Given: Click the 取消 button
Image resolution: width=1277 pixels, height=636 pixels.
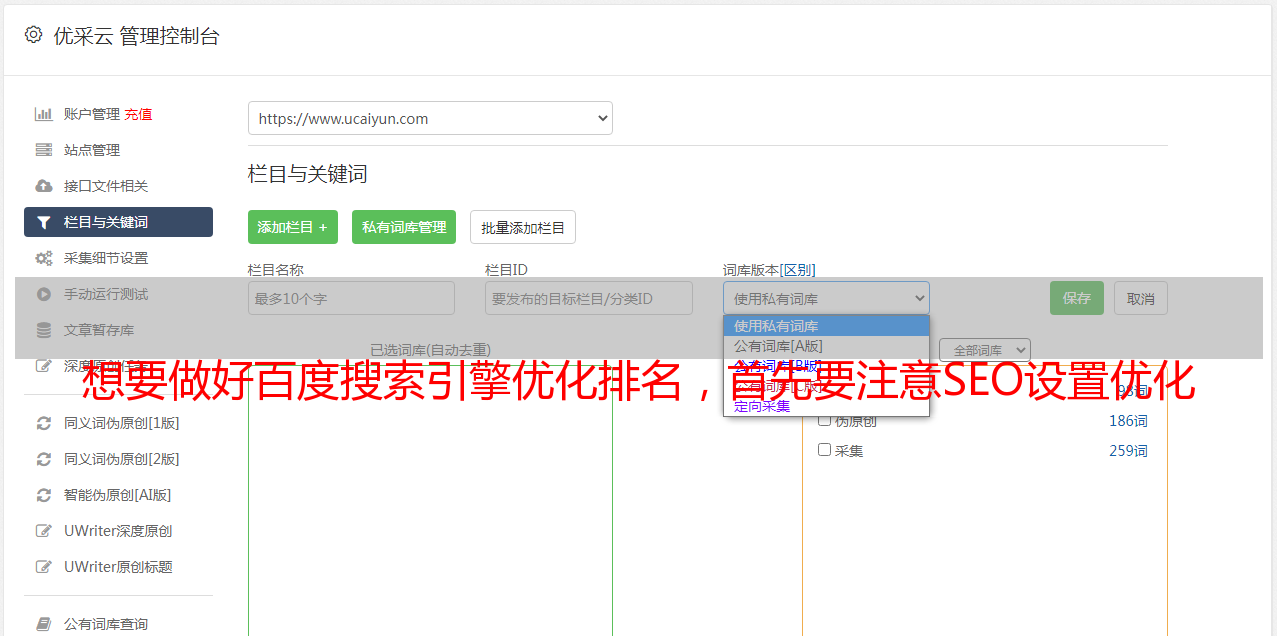Looking at the screenshot, I should pos(1141,298).
